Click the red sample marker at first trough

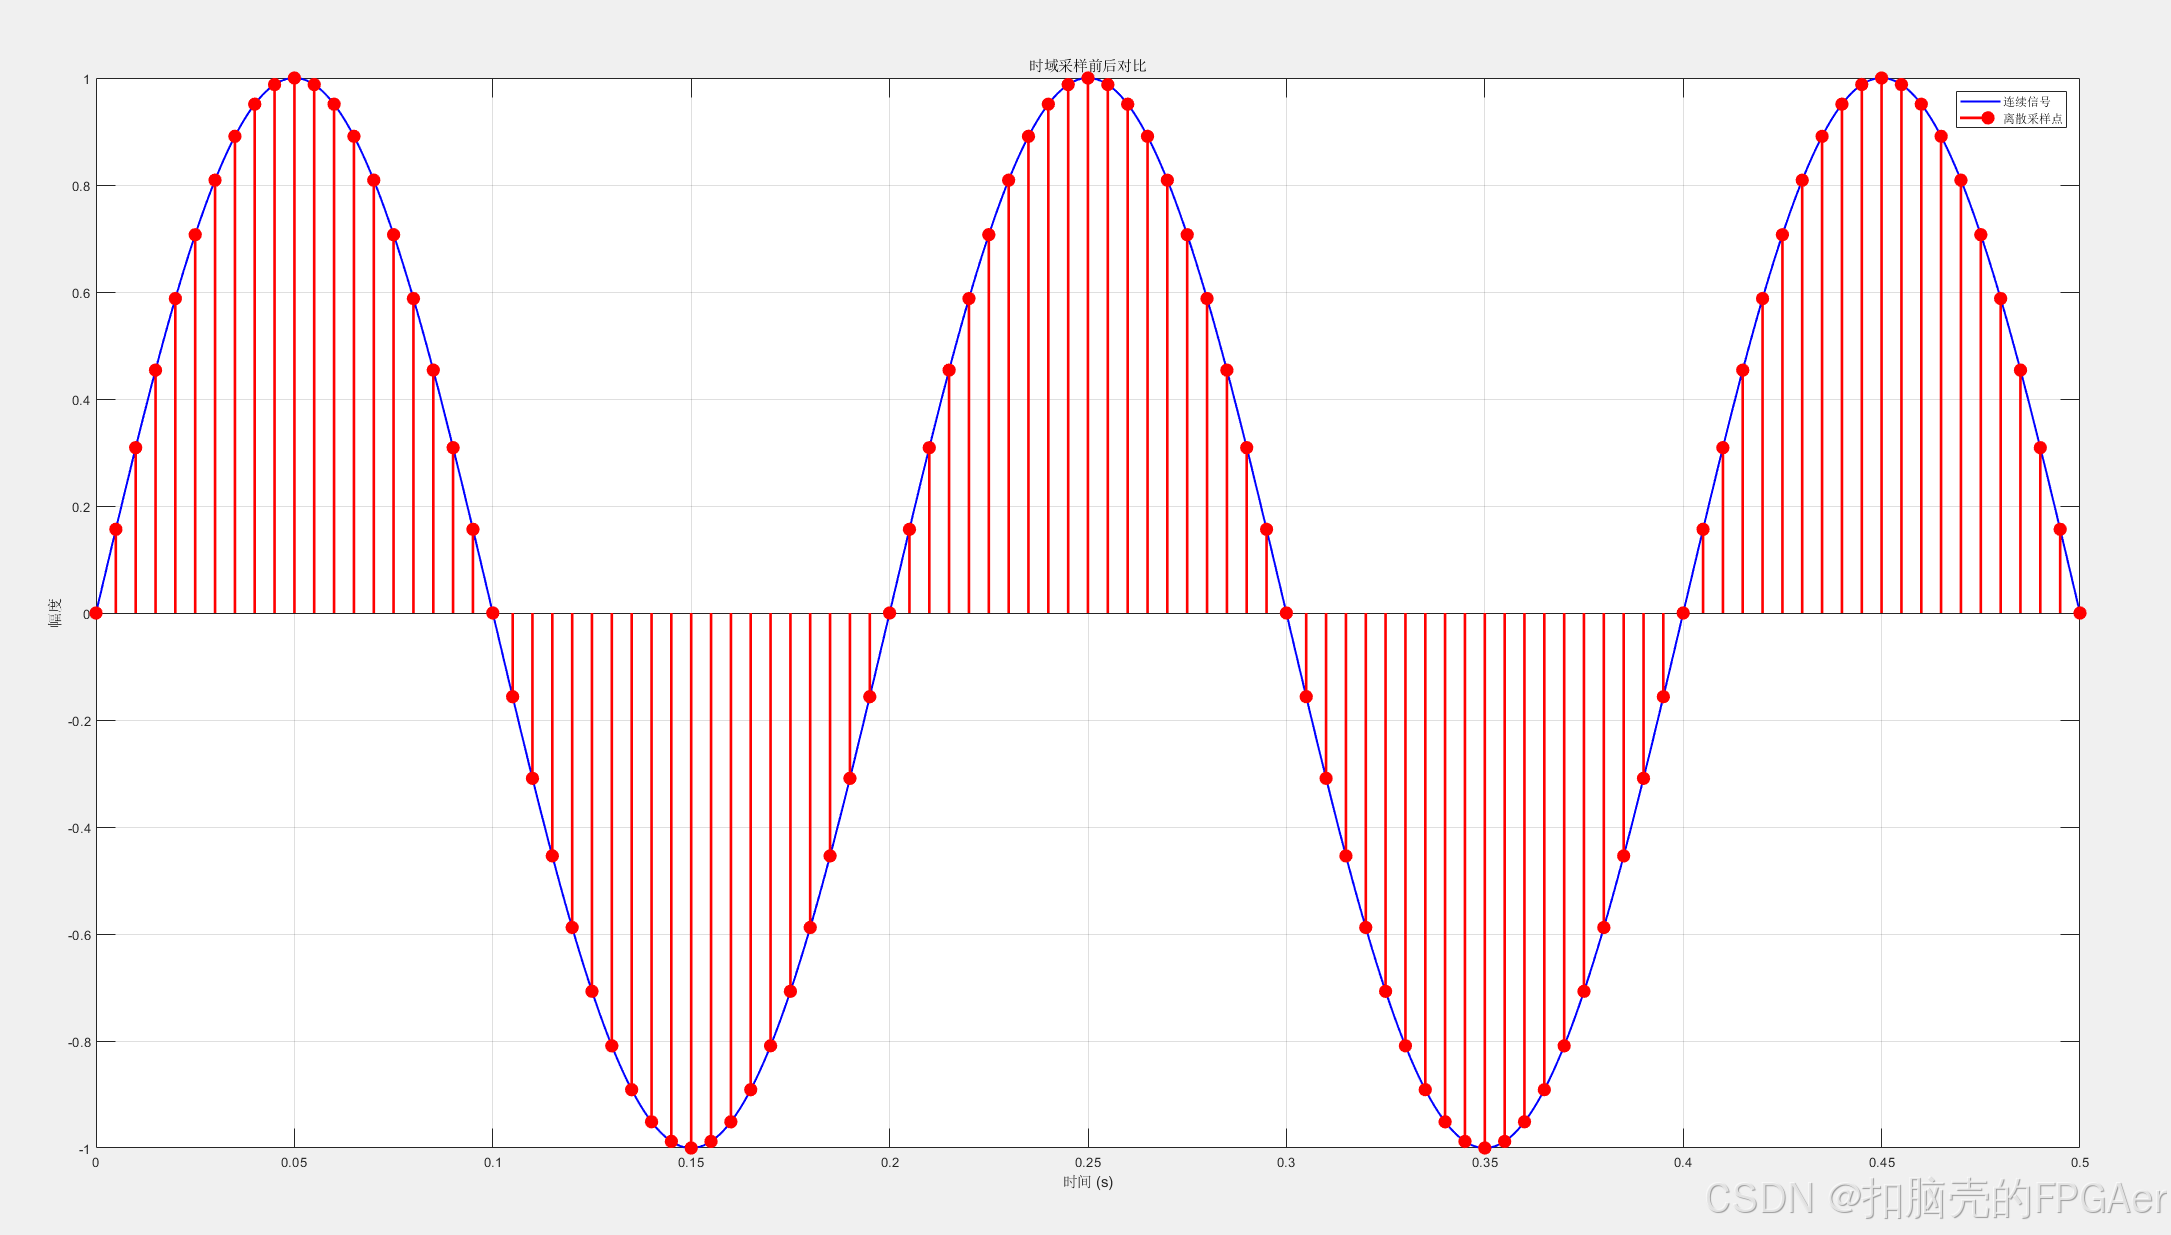(691, 1148)
